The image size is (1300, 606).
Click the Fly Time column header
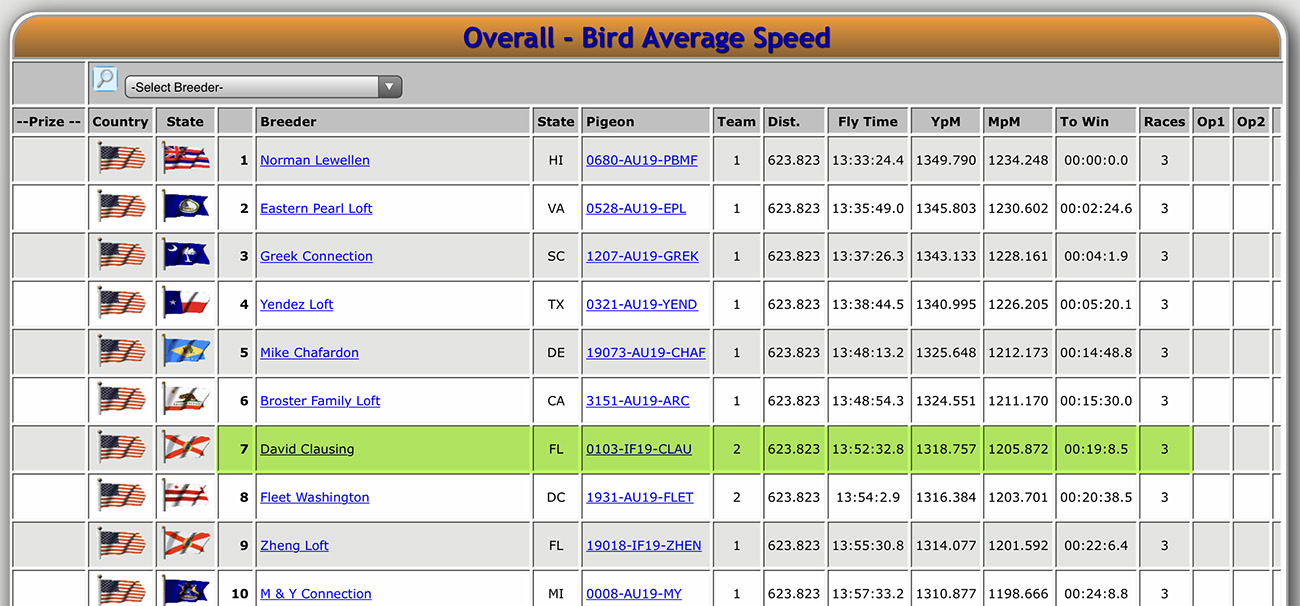(867, 121)
